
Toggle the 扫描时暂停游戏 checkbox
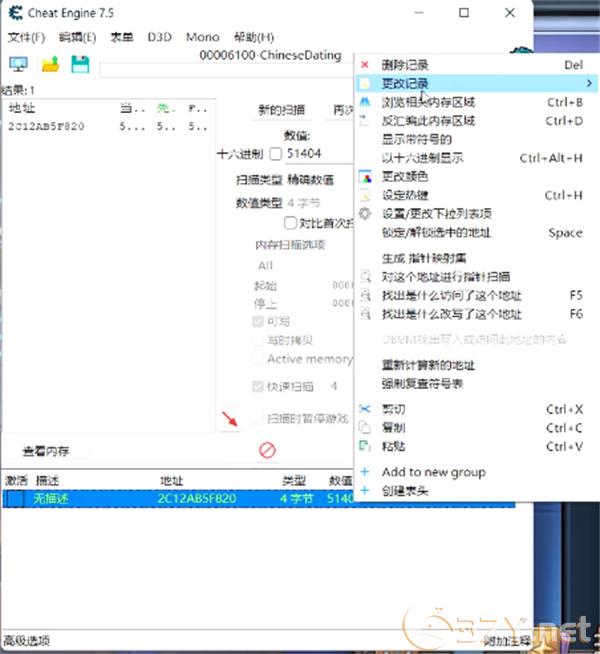258,418
